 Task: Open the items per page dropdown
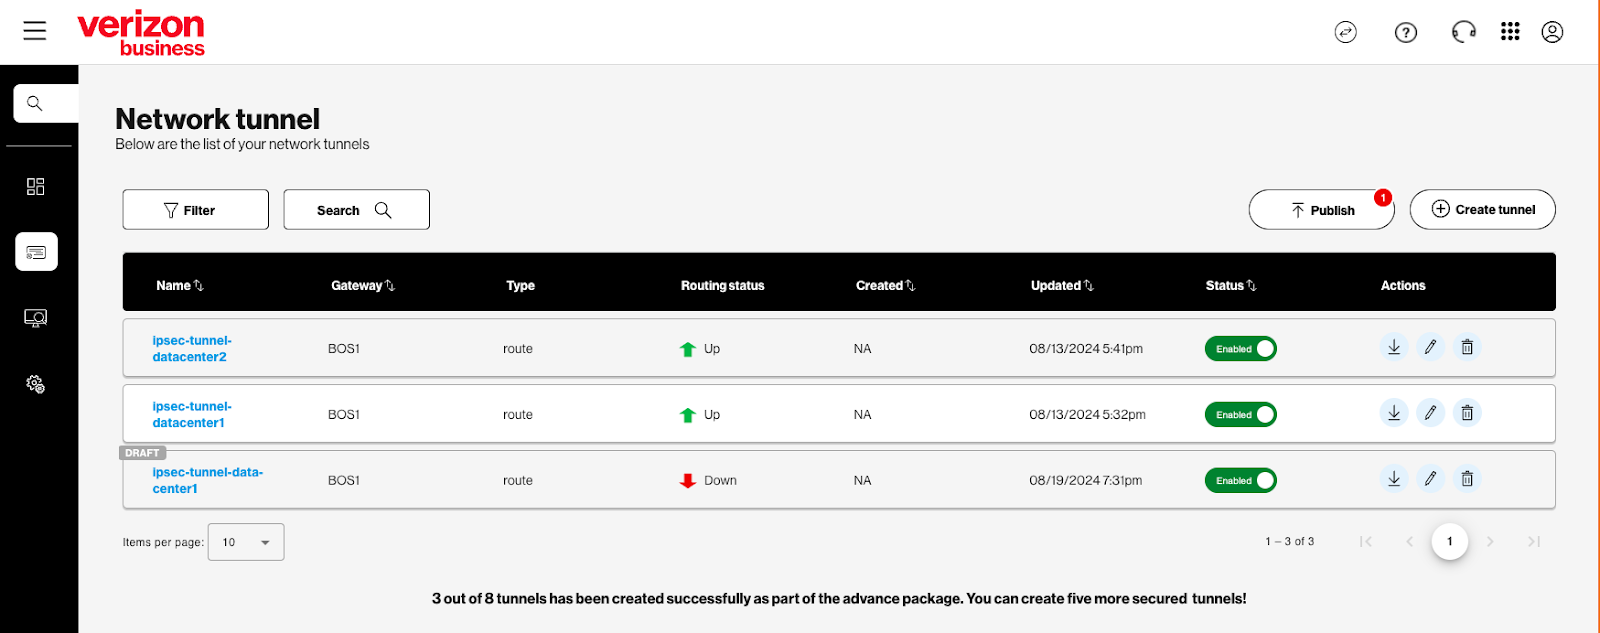[246, 542]
